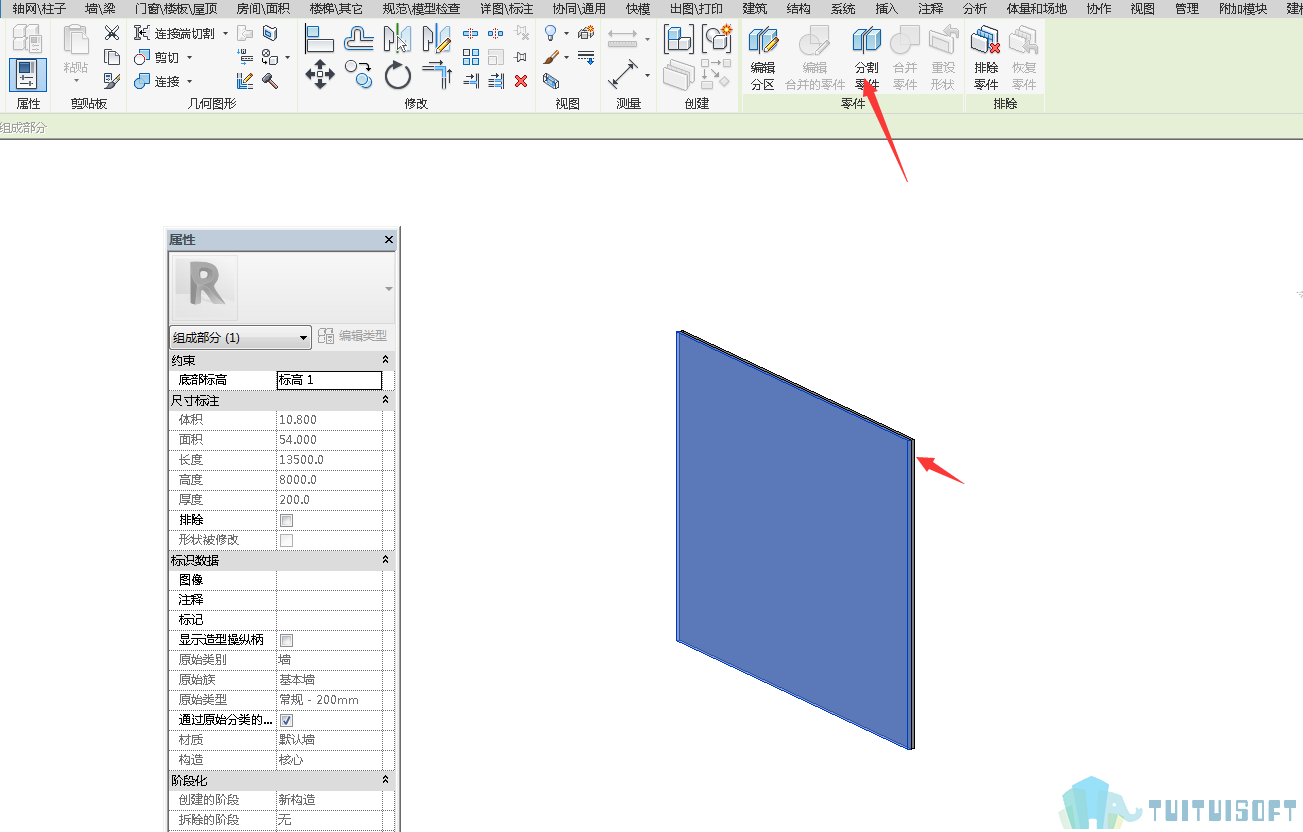Click the 厚度 value 200.0
The image size is (1303, 832).
(x=329, y=500)
